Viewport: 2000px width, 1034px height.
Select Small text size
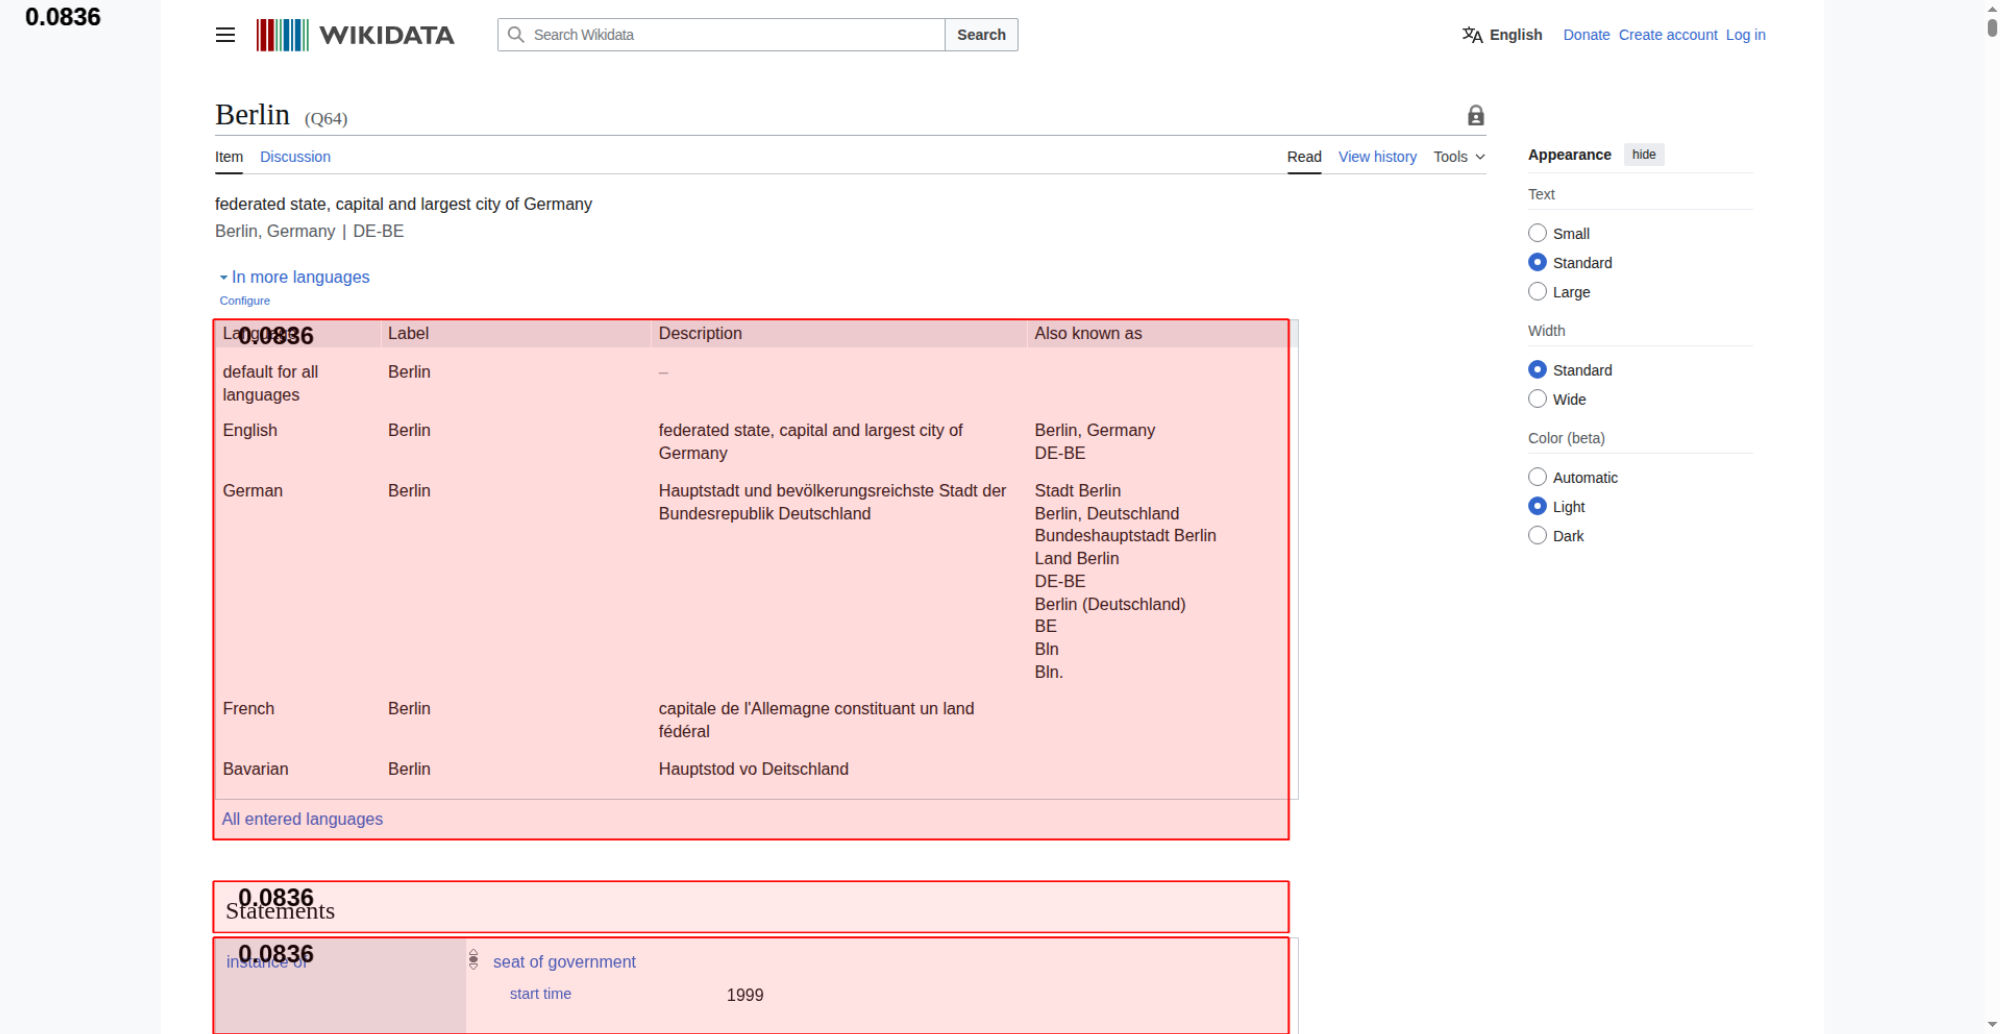(x=1538, y=233)
